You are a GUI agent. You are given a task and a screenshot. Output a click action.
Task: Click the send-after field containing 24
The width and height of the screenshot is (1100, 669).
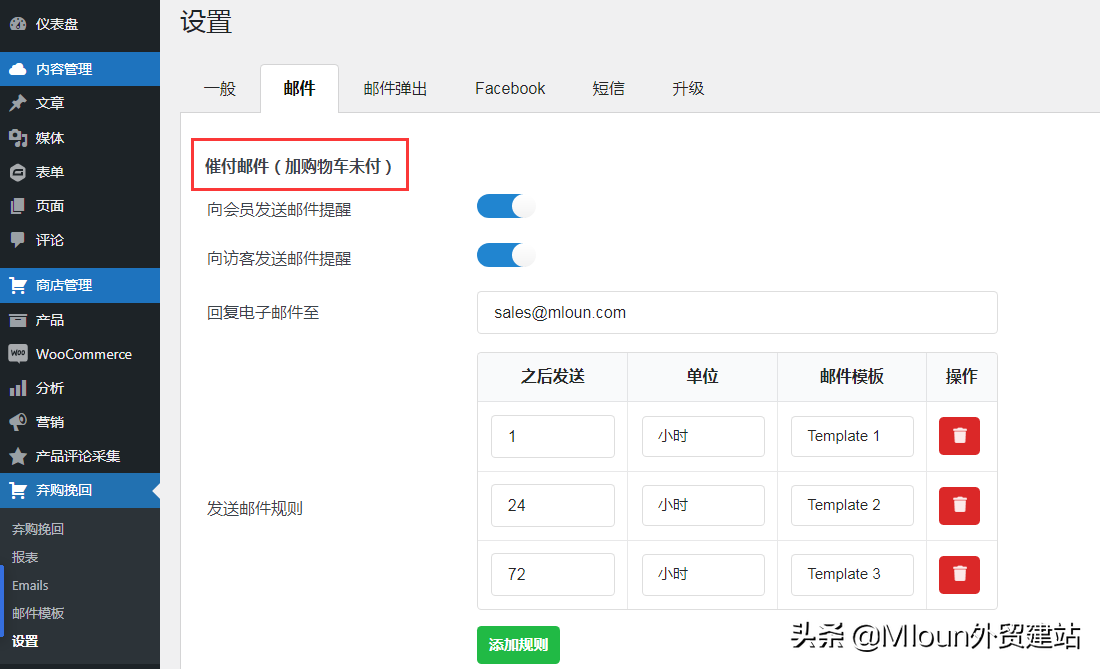tap(553, 505)
